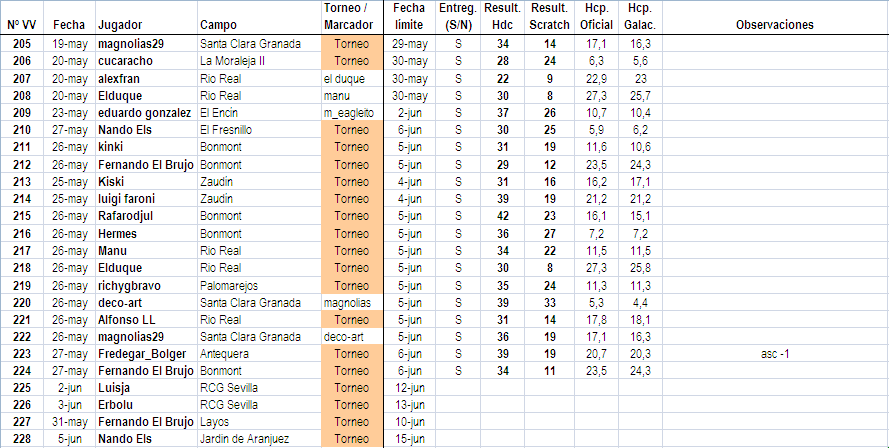Image resolution: width=889 pixels, height=448 pixels.
Task: Click the 'Observaciones' column header
Action: point(774,25)
